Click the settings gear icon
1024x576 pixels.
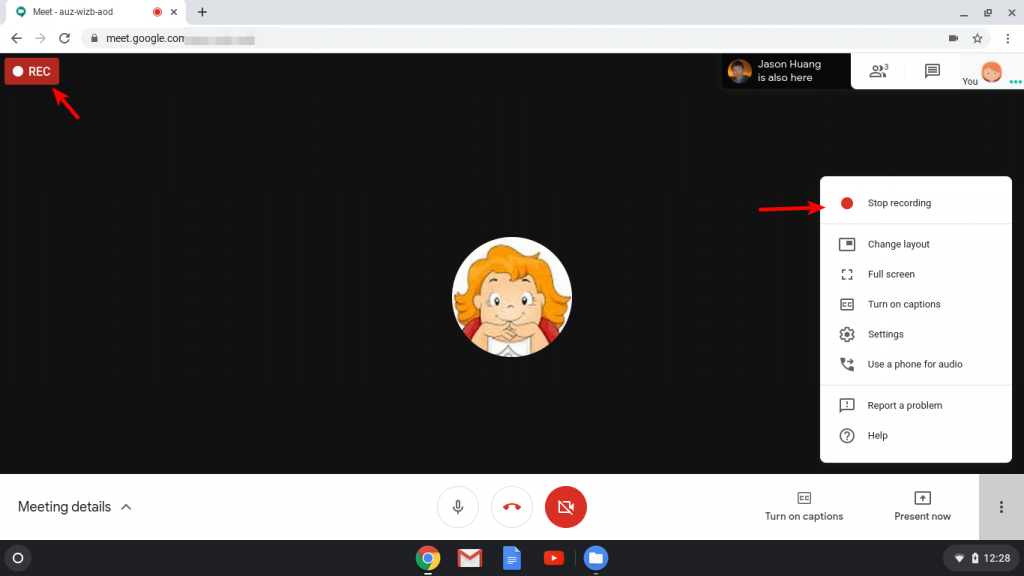point(846,334)
